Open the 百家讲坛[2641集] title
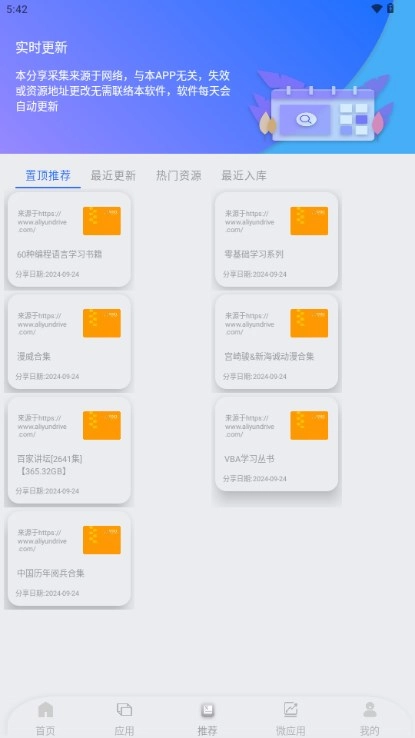415x738 pixels. pos(50,465)
